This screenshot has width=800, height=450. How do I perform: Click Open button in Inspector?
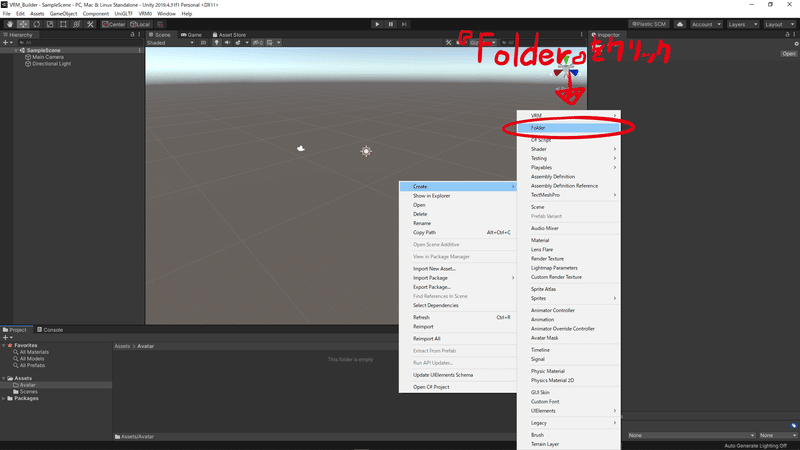click(x=788, y=54)
